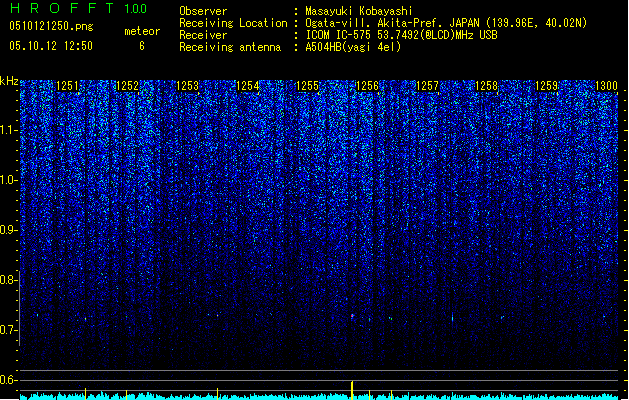Click the 1257 time marker
The image size is (629, 400).
(x=428, y=86)
